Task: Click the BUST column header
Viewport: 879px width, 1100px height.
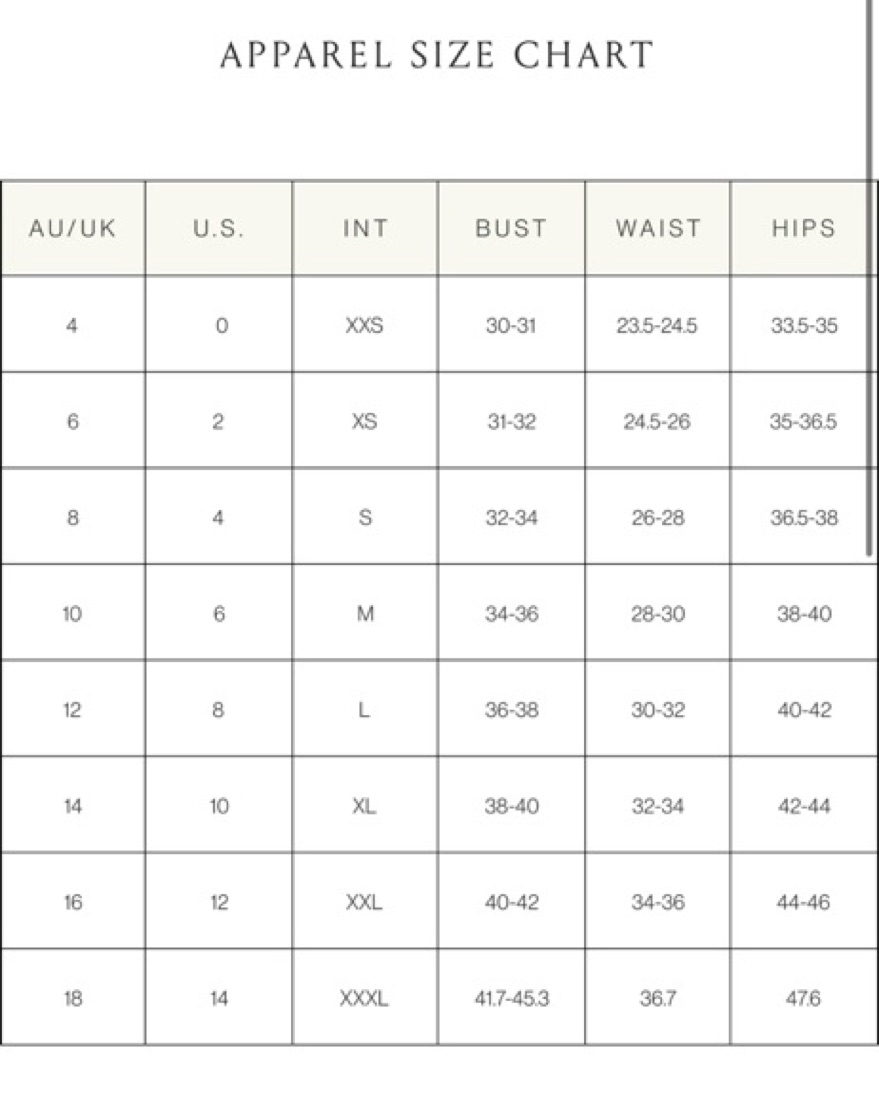Action: (x=511, y=228)
